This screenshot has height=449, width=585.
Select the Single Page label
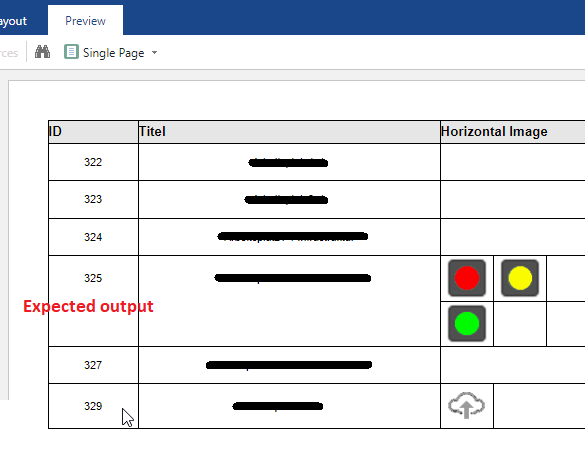coord(113,53)
